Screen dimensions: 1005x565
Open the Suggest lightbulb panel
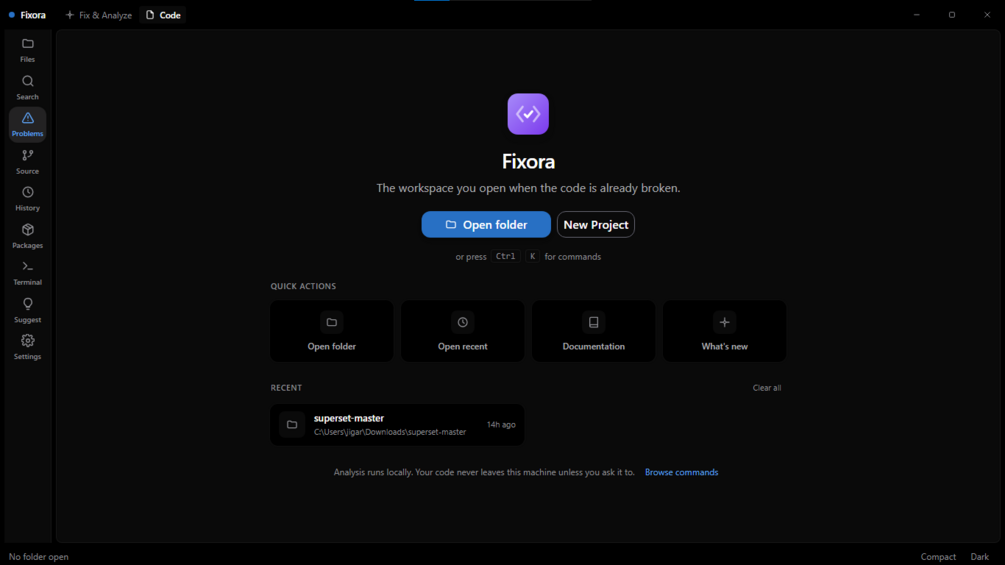[28, 310]
